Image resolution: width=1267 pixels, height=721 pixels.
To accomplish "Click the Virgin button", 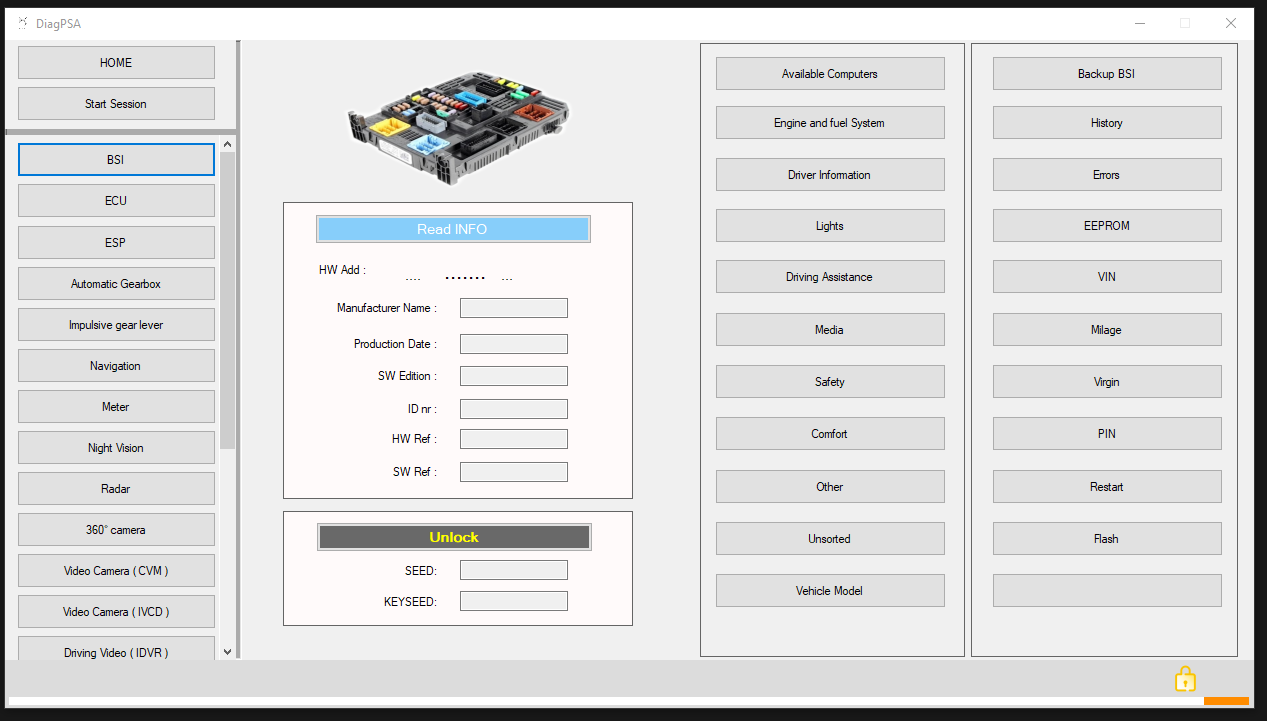I will tap(1107, 381).
